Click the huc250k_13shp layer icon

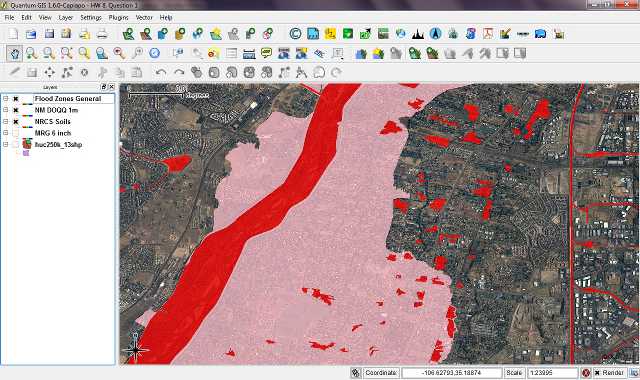27,144
